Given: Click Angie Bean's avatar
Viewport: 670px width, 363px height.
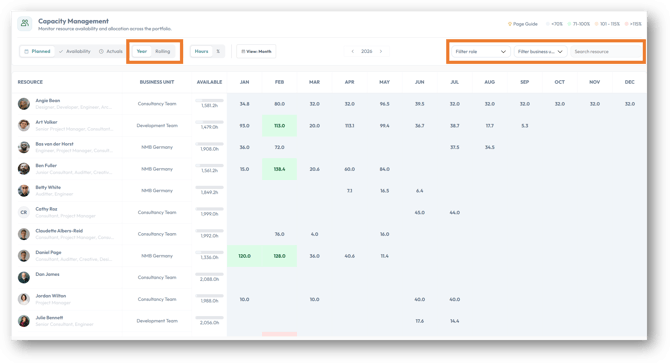Looking at the screenshot, I should (x=24, y=104).
